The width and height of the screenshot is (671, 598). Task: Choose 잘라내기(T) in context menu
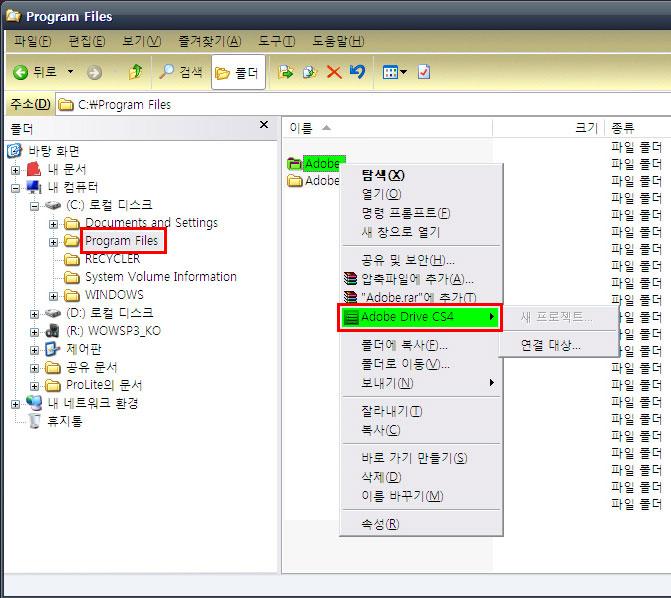421,411
